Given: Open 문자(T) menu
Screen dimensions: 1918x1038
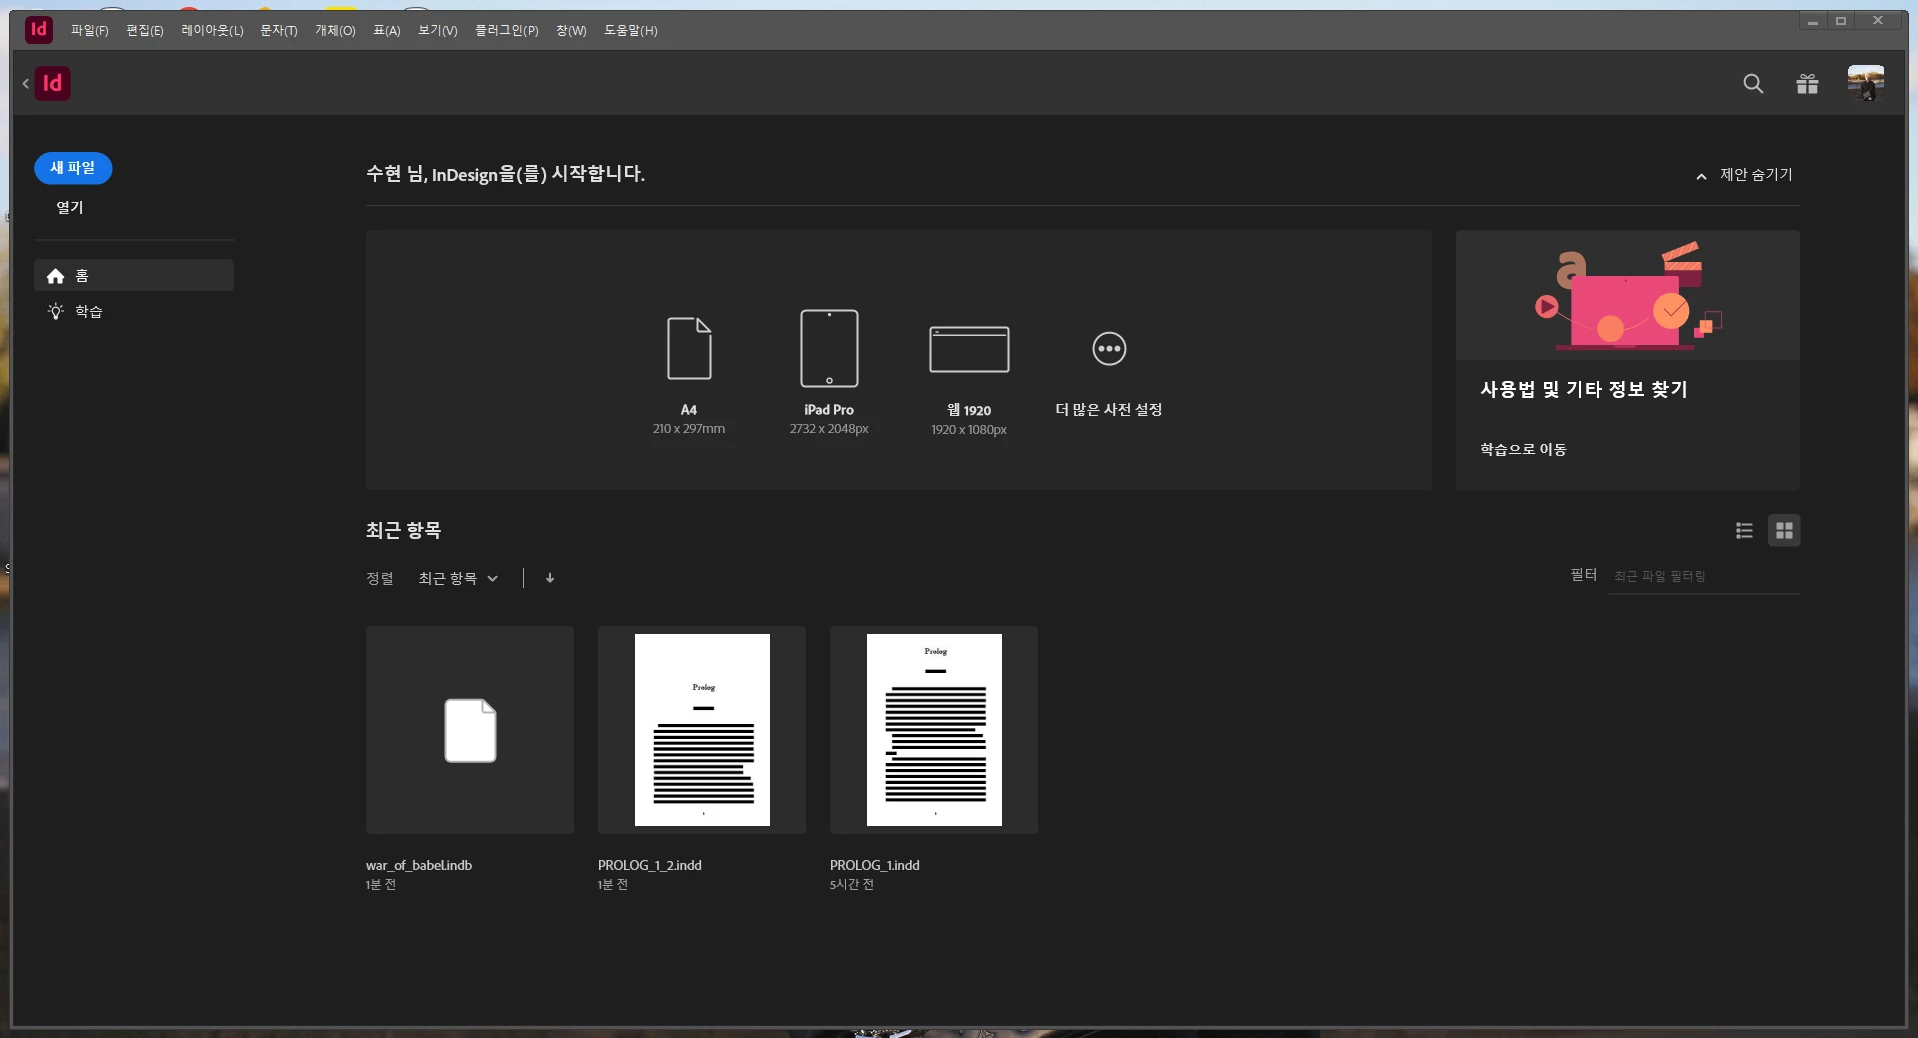Looking at the screenshot, I should pyautogui.click(x=279, y=31).
